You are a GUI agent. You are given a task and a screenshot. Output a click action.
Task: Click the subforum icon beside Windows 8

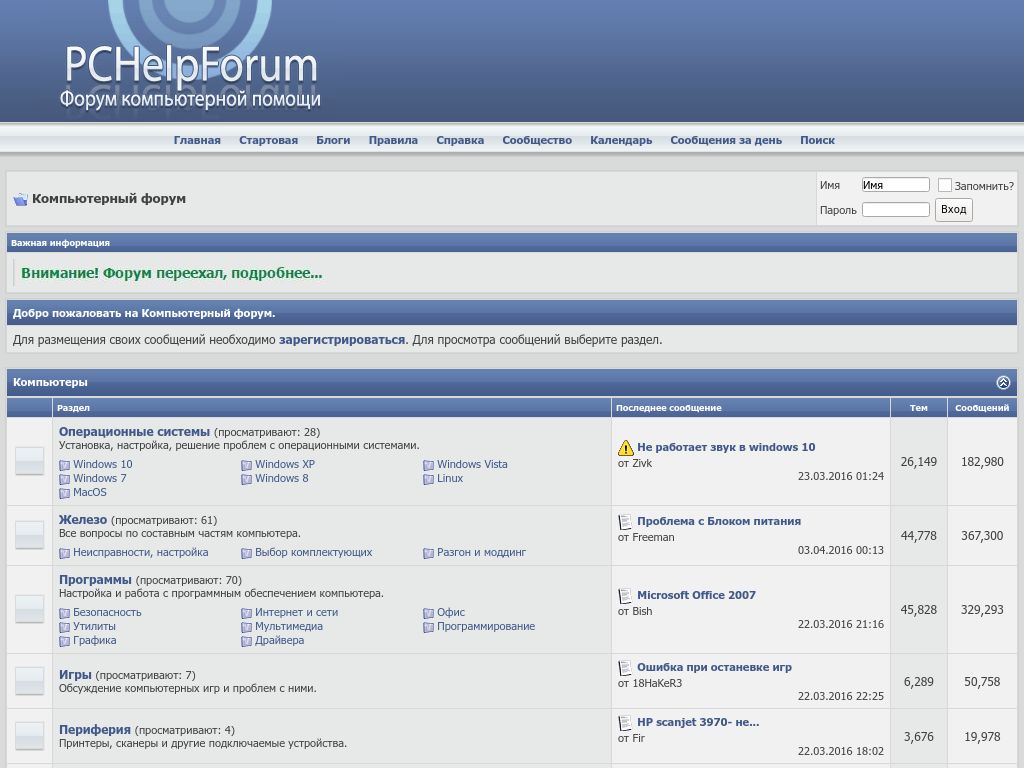click(246, 479)
